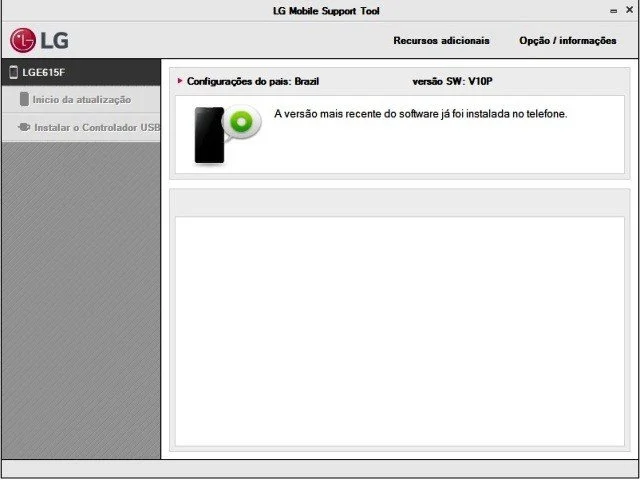The height and width of the screenshot is (480, 640).
Task: Click the black phone status image
Action: coord(209,135)
